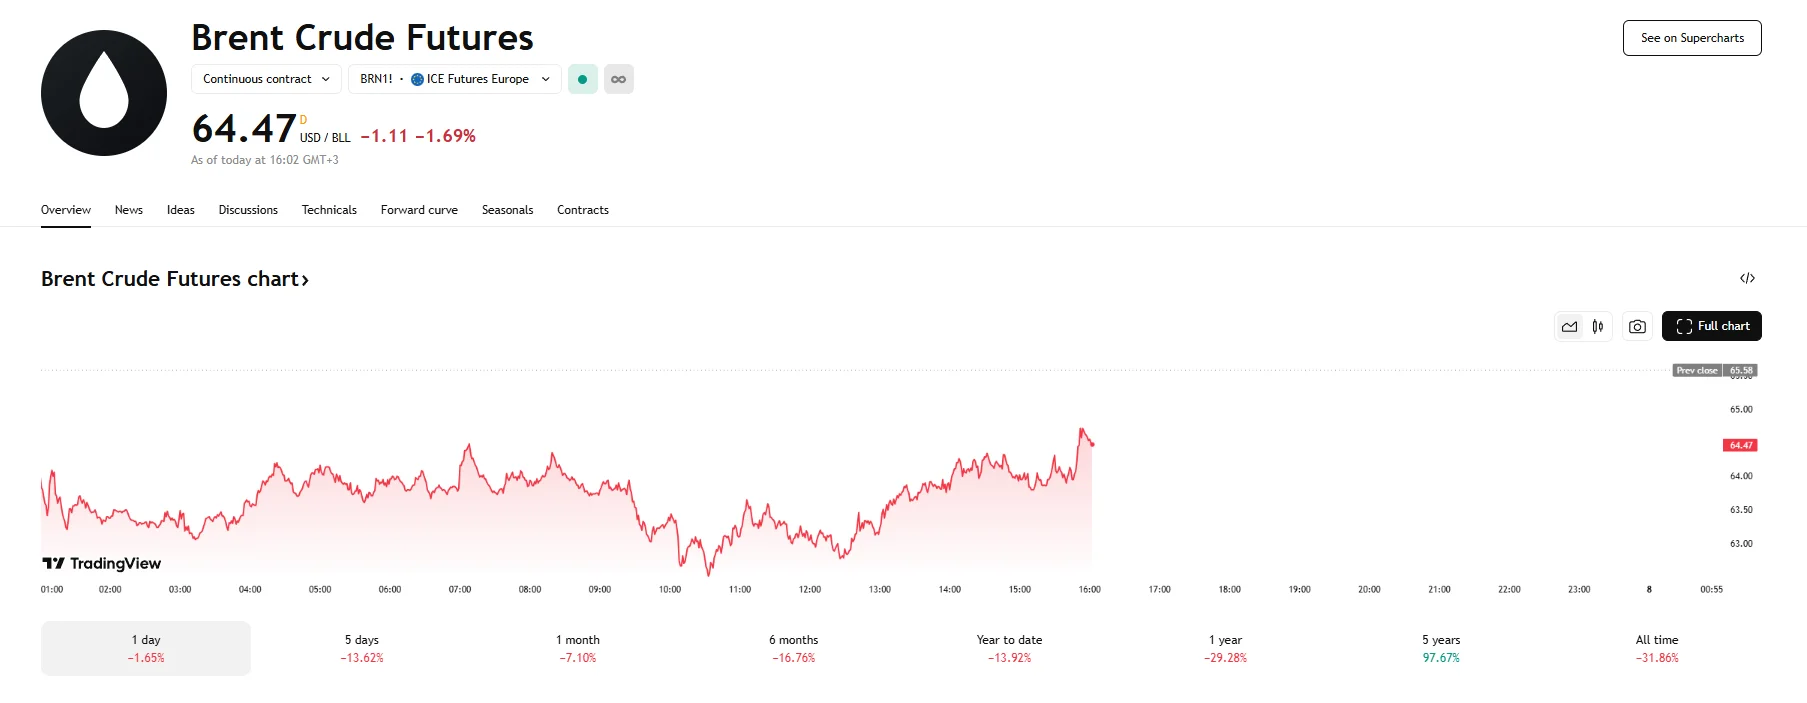Open the Brent Crude Futures chart title link
Screen dimensions: 1807x703
(x=174, y=279)
